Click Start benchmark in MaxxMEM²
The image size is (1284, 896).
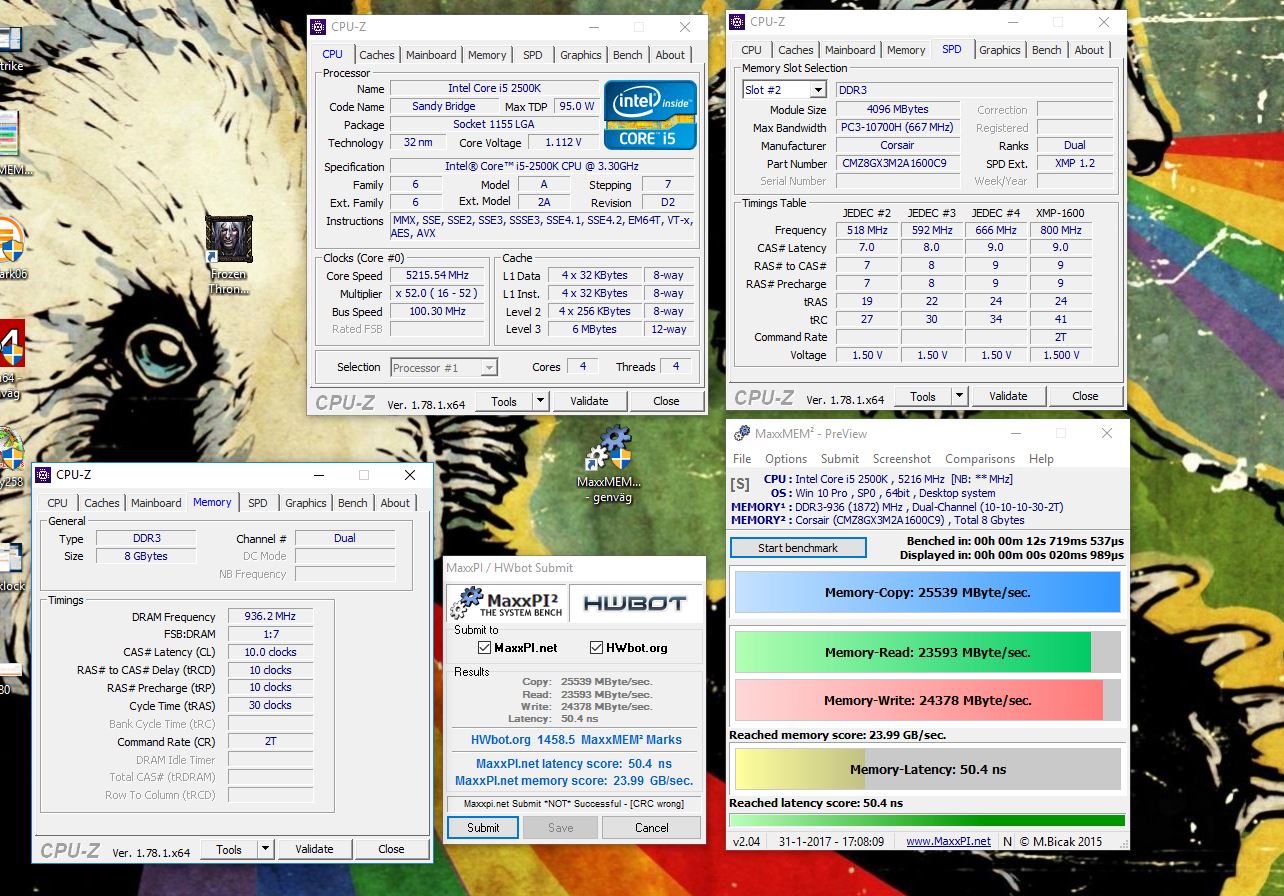coord(798,547)
